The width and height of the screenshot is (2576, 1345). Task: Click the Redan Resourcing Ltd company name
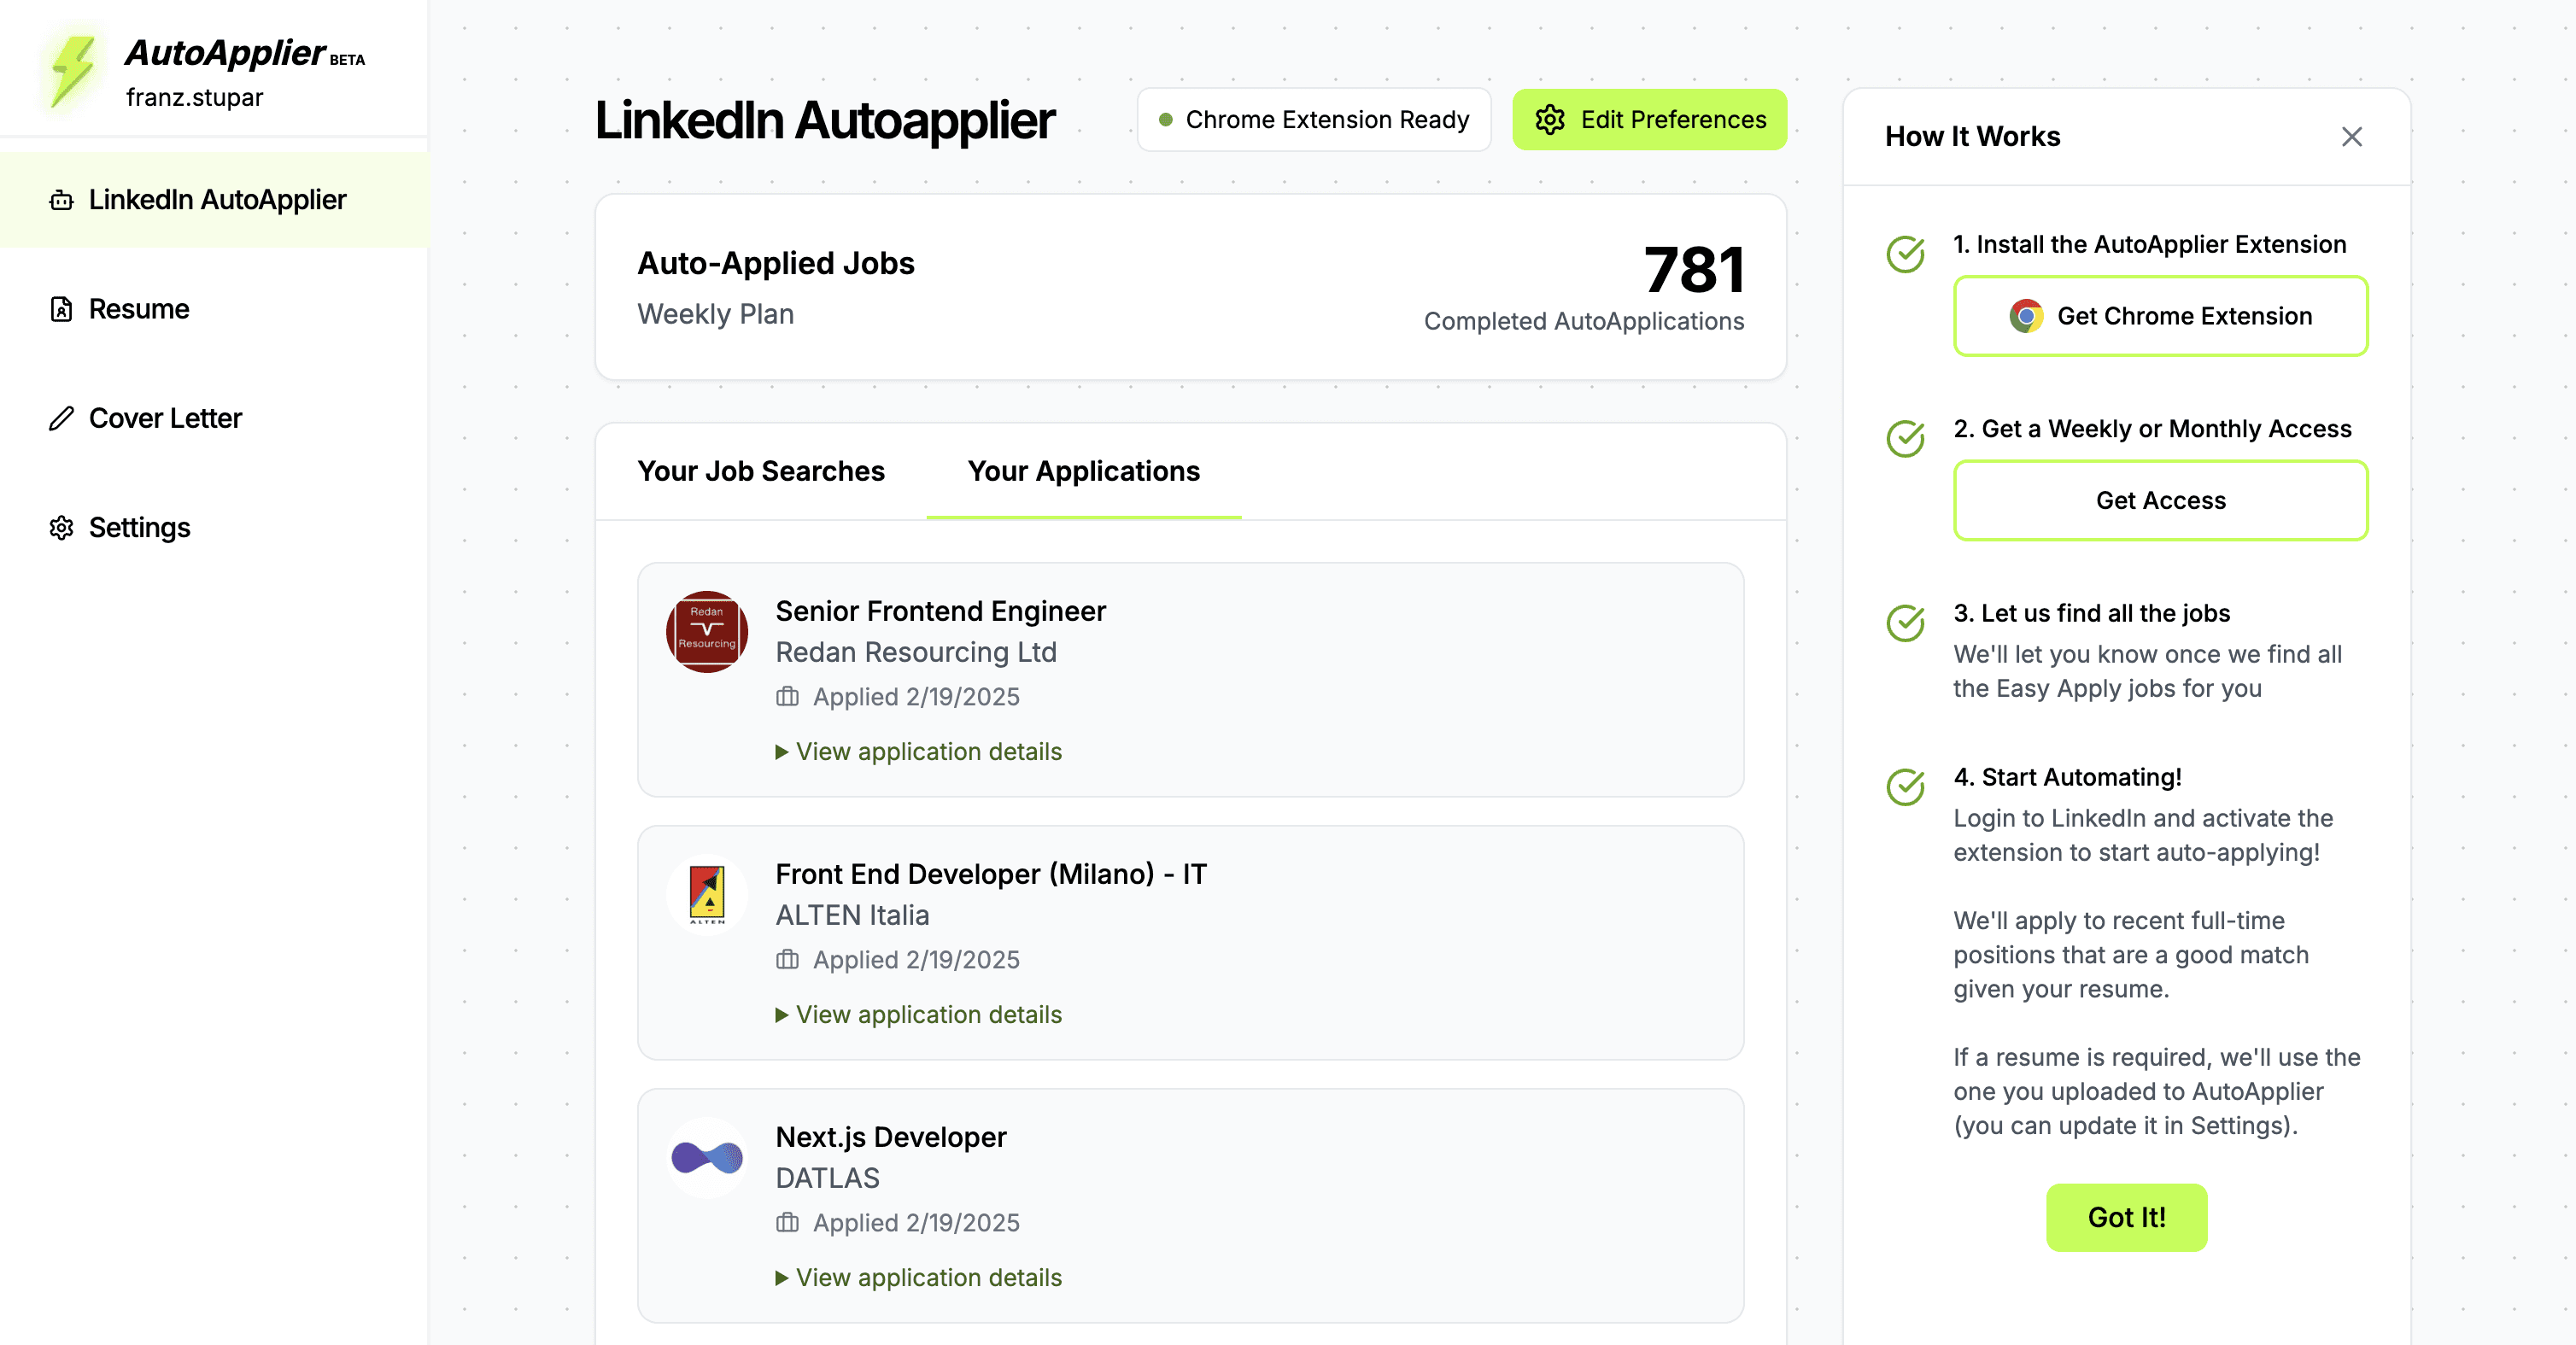tap(916, 652)
